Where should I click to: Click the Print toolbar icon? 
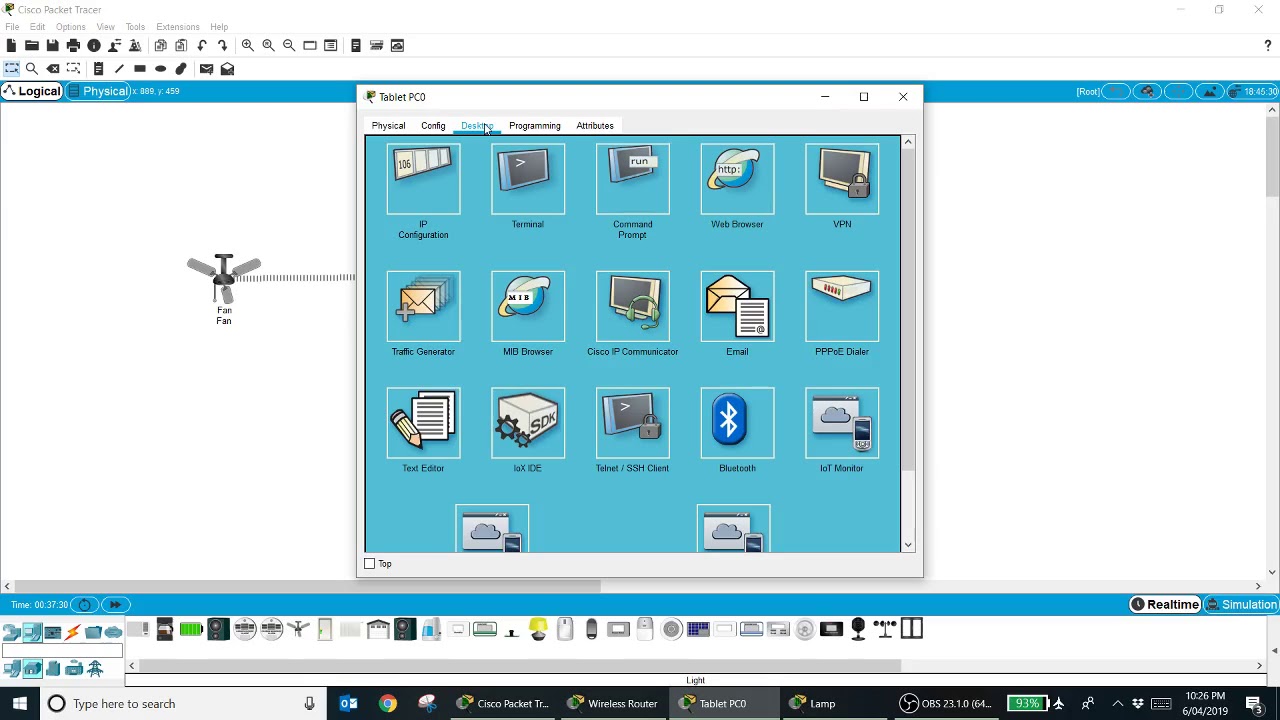73,45
